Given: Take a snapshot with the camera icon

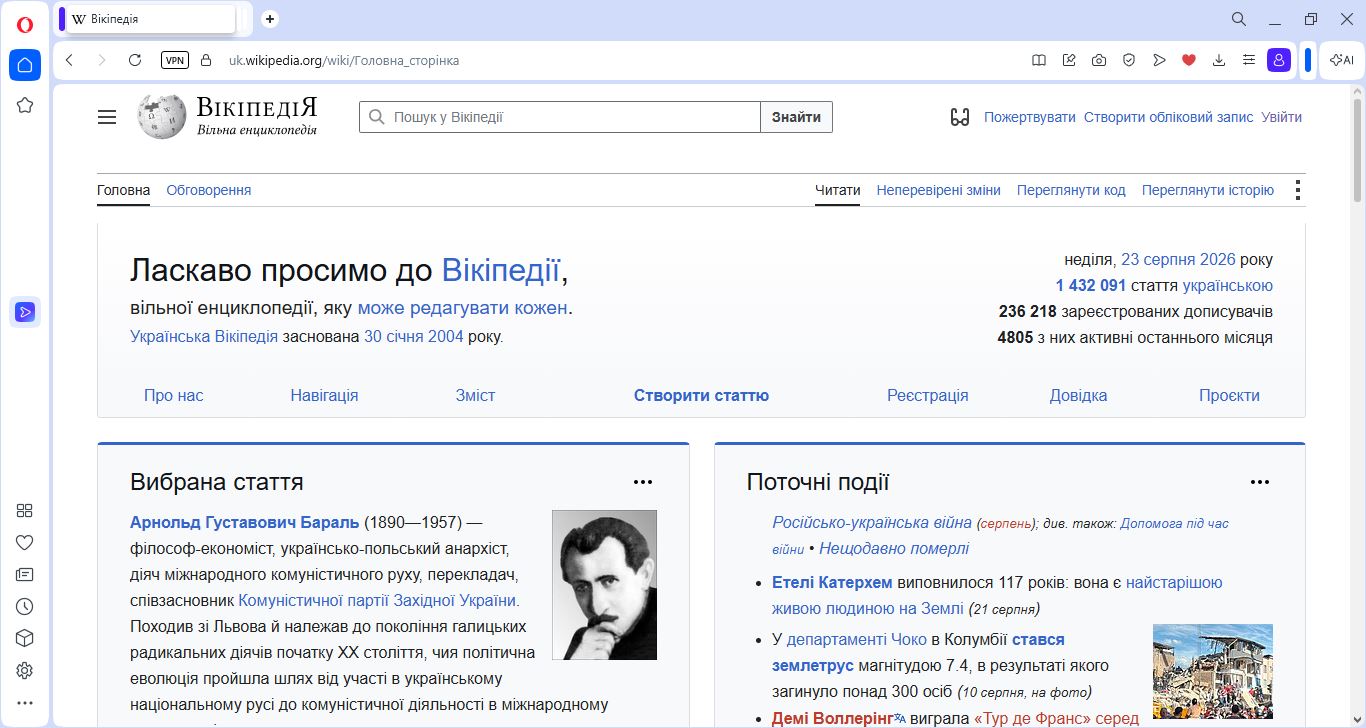Looking at the screenshot, I should (x=1099, y=60).
